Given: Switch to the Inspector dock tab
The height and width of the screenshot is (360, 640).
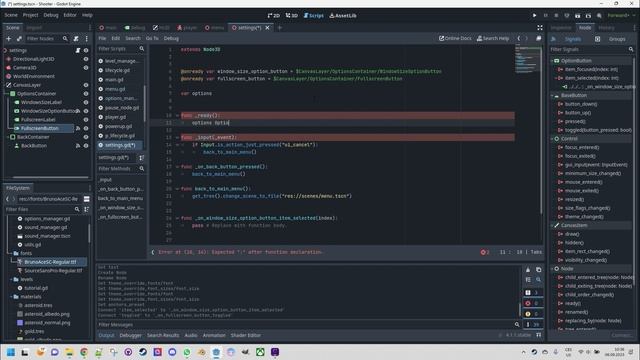Looking at the screenshot, I should (x=561, y=28).
